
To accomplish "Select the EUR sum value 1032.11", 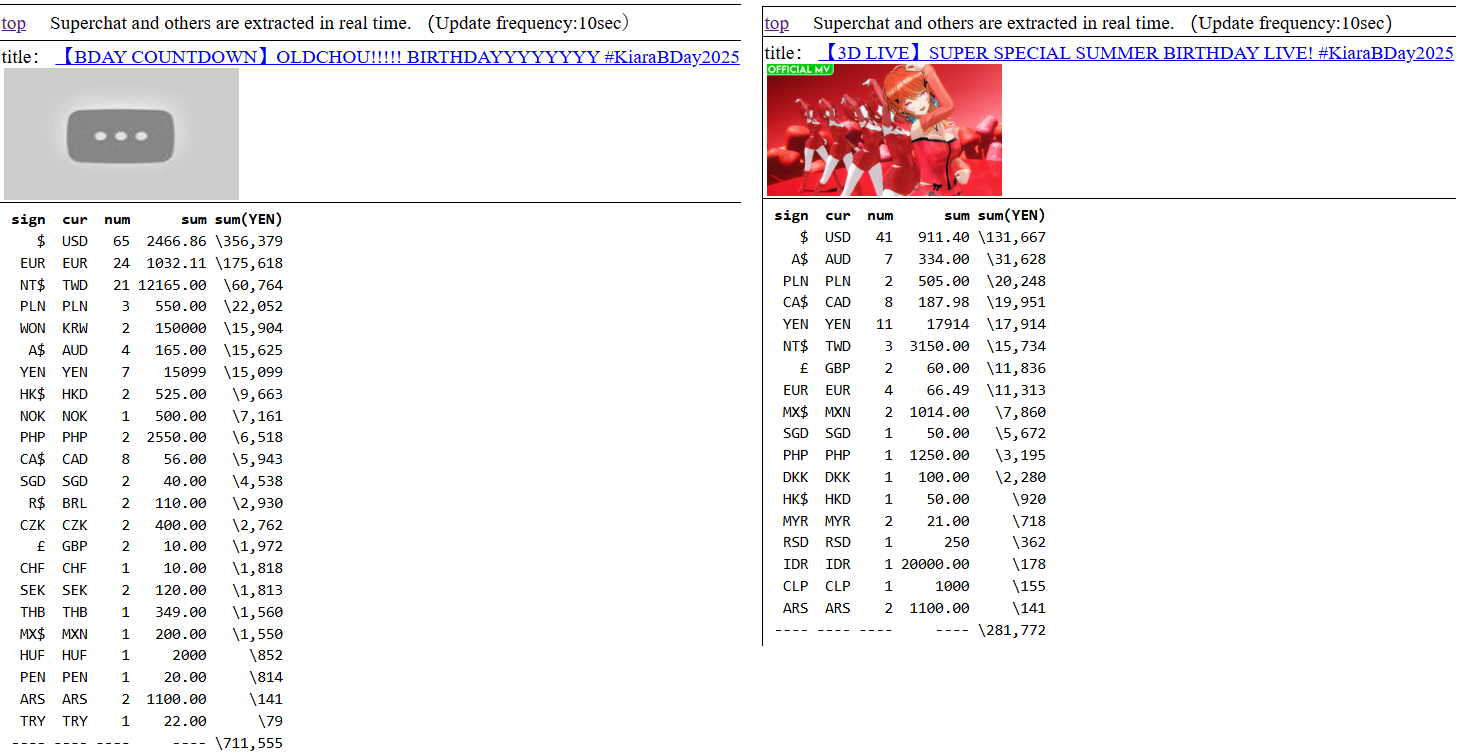I will 177,263.
